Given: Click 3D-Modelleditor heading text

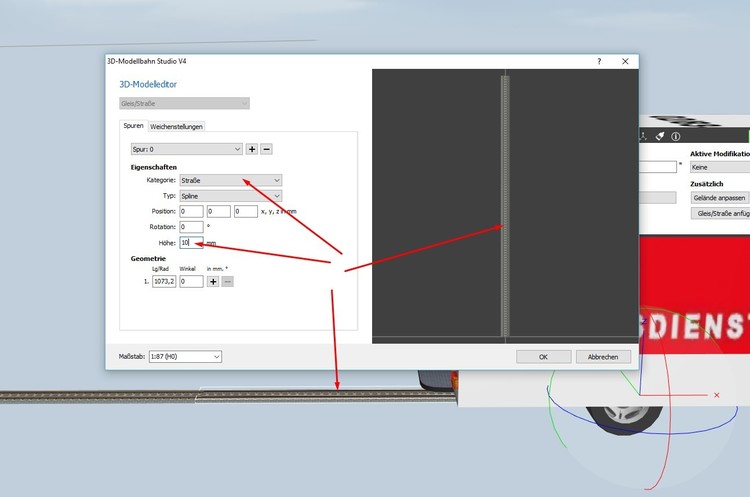Looking at the screenshot, I should point(148,85).
